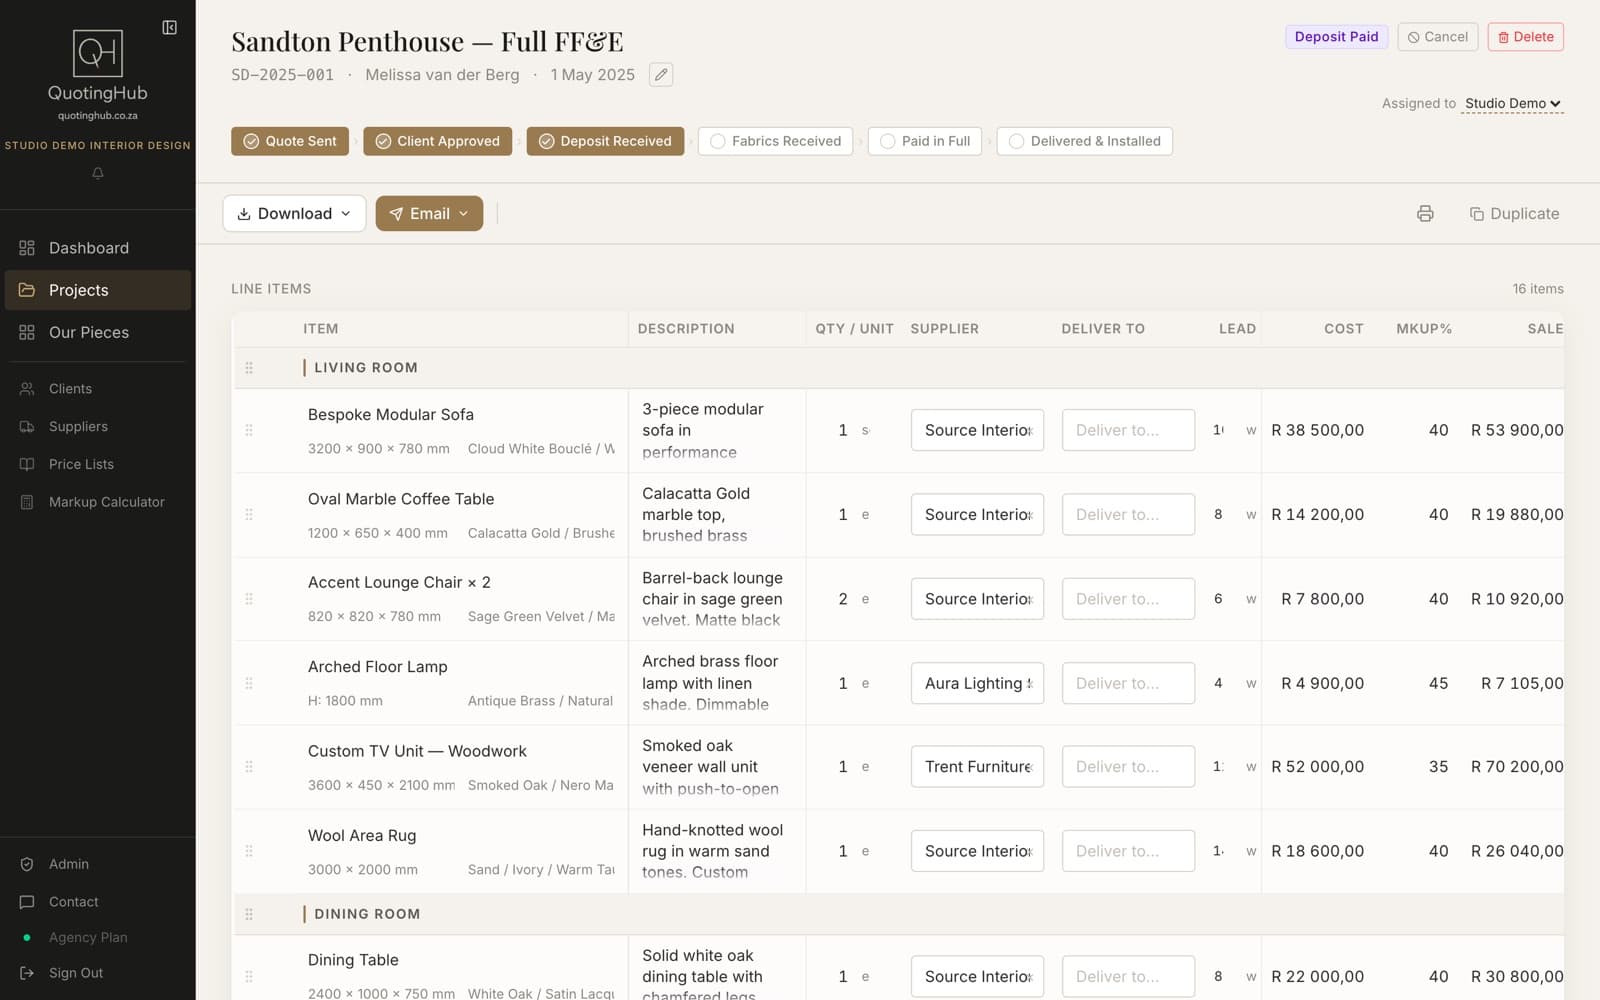Open supplier dropdown for Custom TV Unit
1600x1000 pixels.
977,767
